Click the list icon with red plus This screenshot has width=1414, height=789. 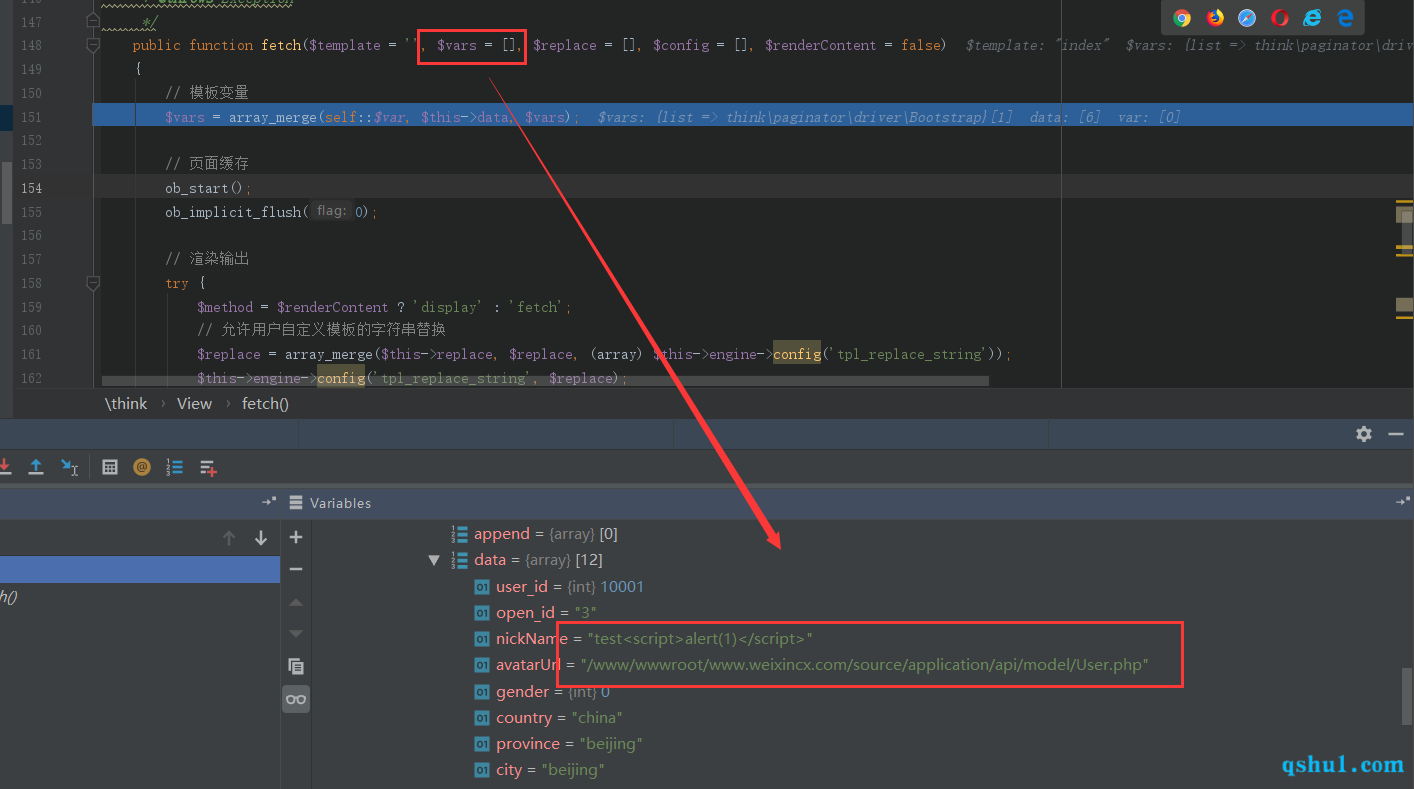208,467
